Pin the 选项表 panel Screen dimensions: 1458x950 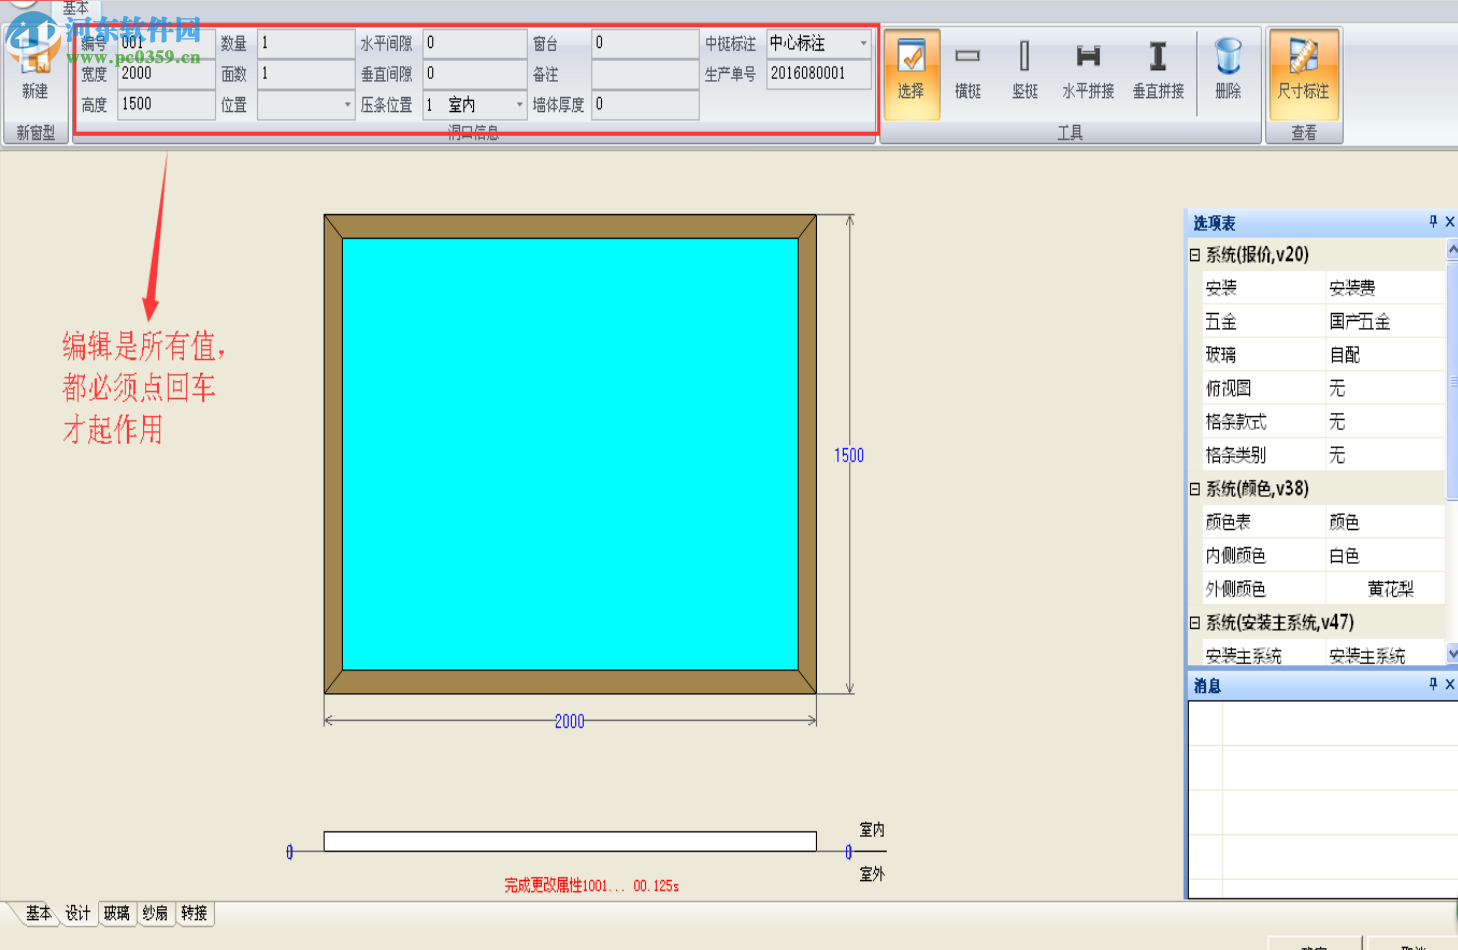(1433, 222)
